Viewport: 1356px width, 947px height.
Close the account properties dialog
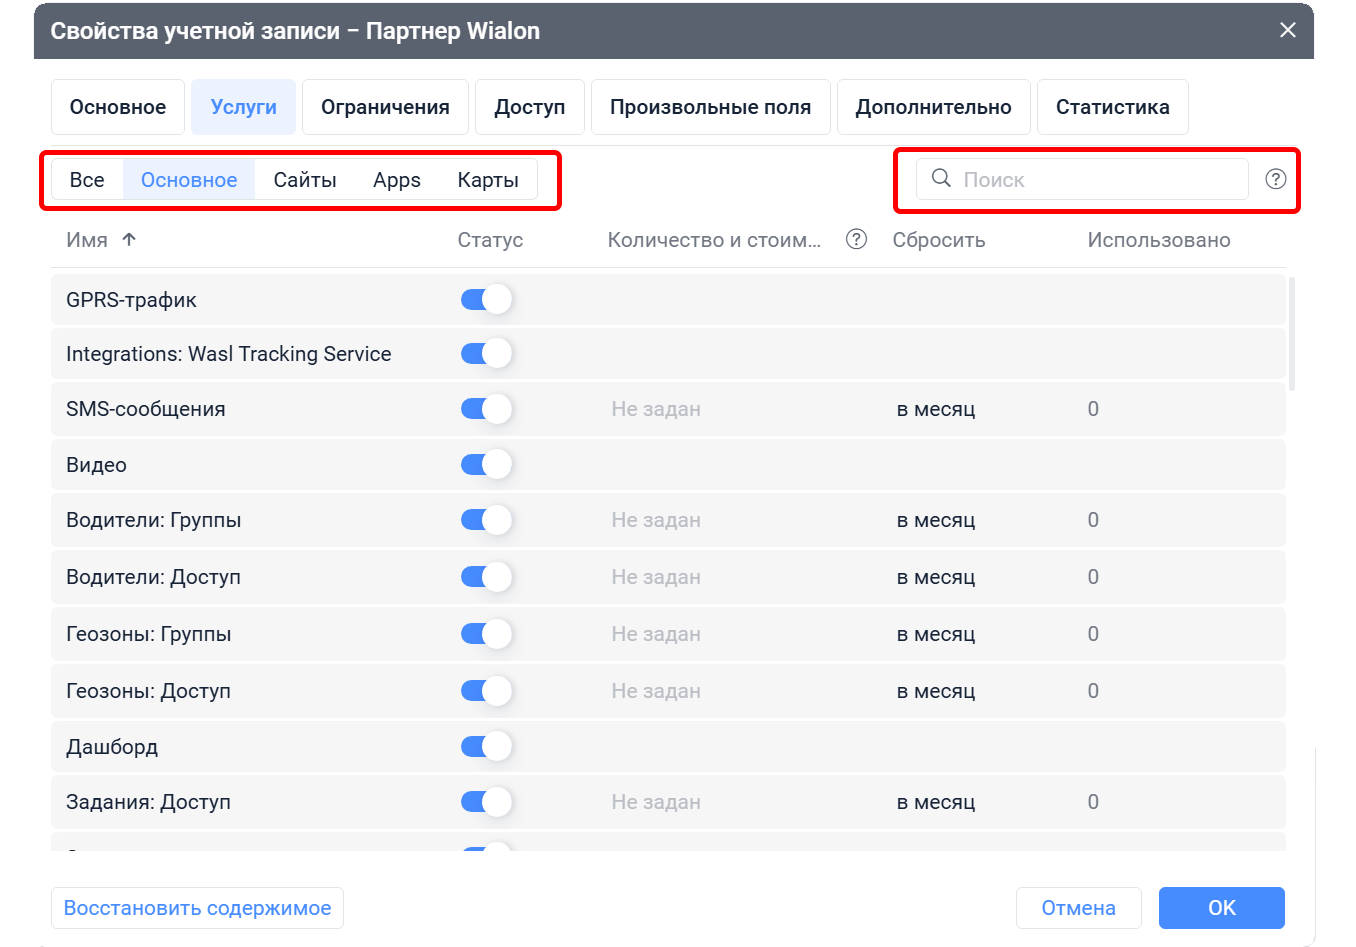click(x=1288, y=30)
